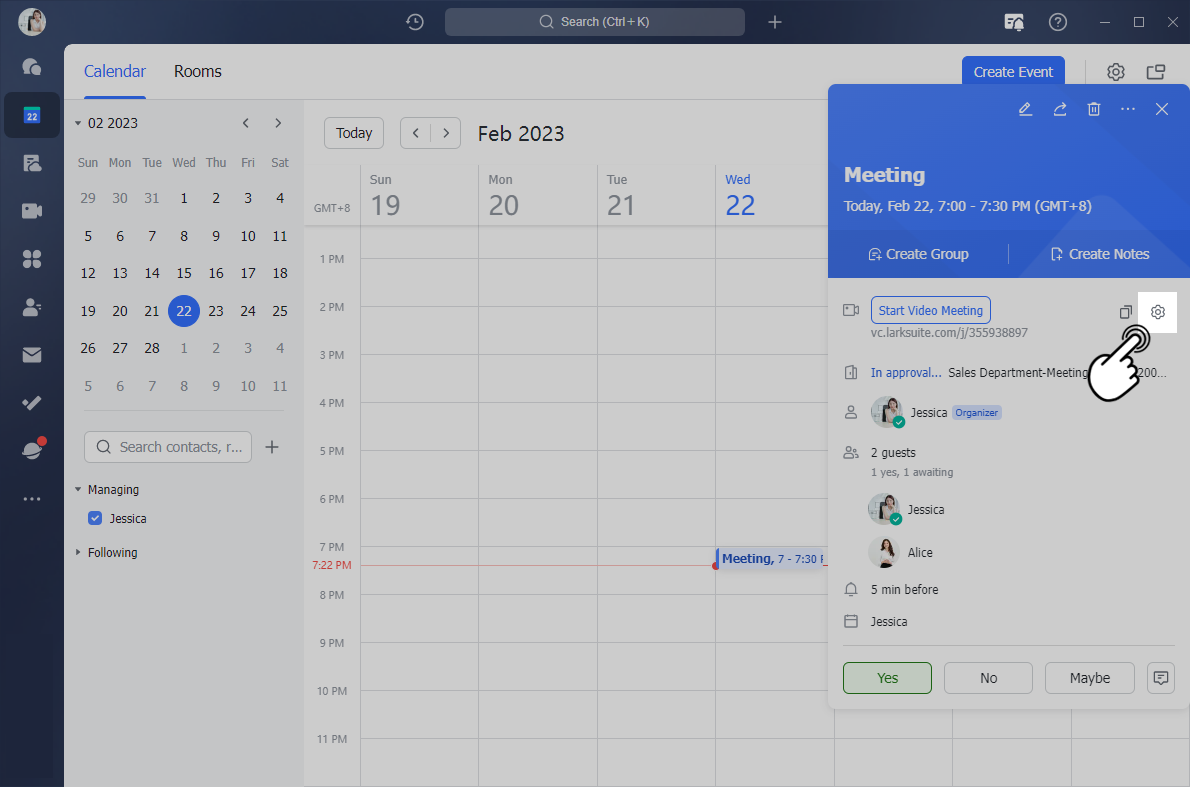Accept the meeting with Yes button
1190x787 pixels.
pyautogui.click(x=887, y=678)
